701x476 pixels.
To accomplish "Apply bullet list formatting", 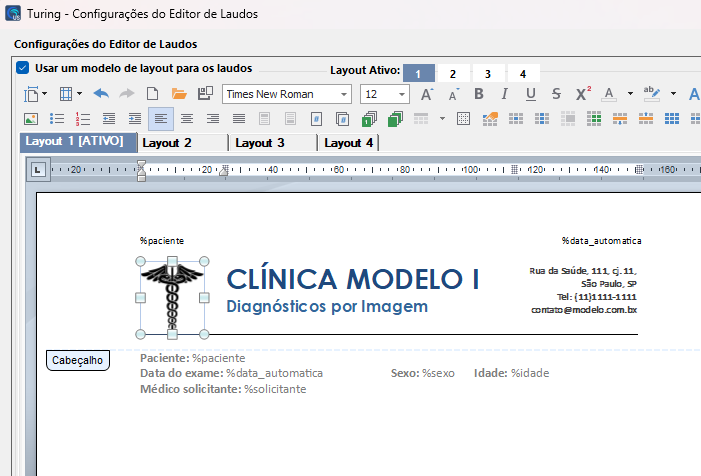I will pyautogui.click(x=56, y=119).
